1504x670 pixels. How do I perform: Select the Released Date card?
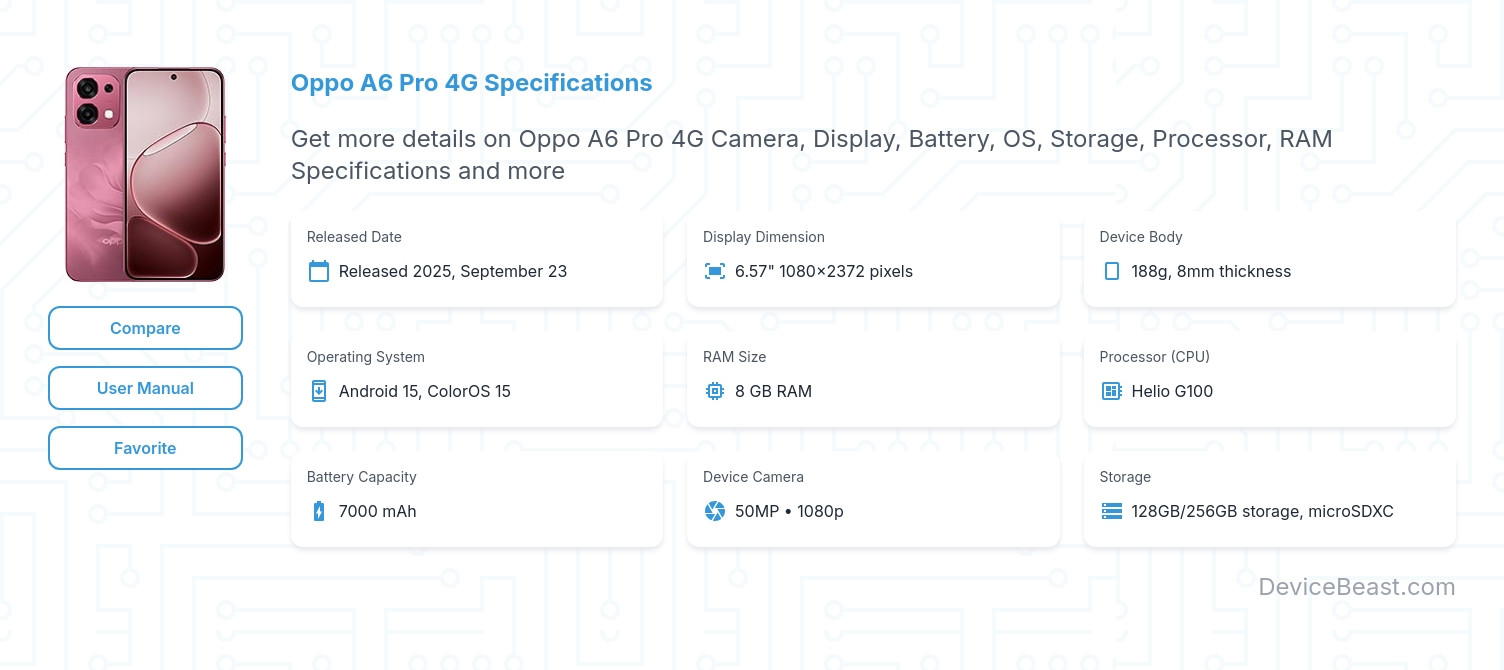click(477, 257)
